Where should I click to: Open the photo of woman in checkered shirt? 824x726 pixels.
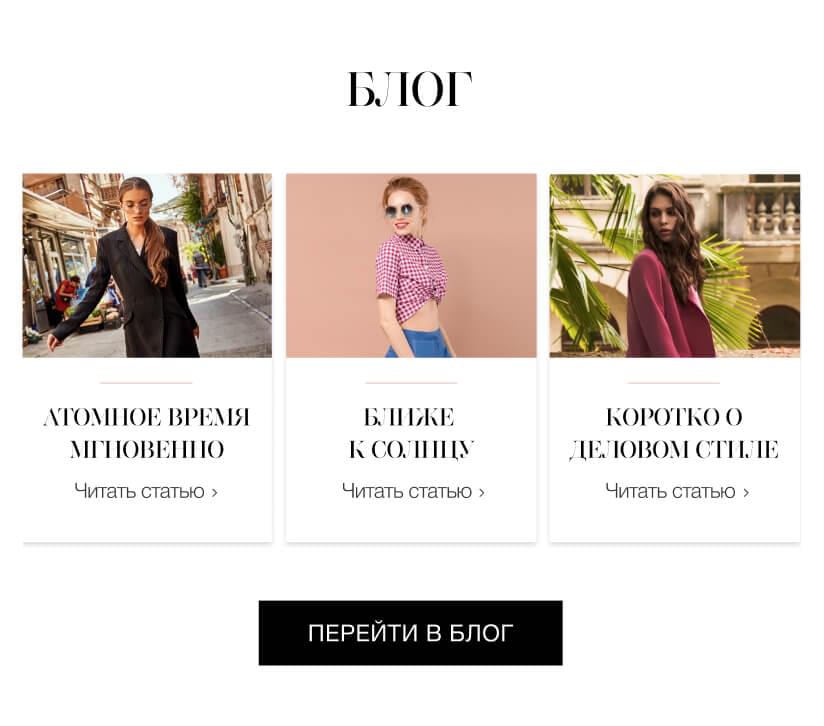tap(411, 265)
